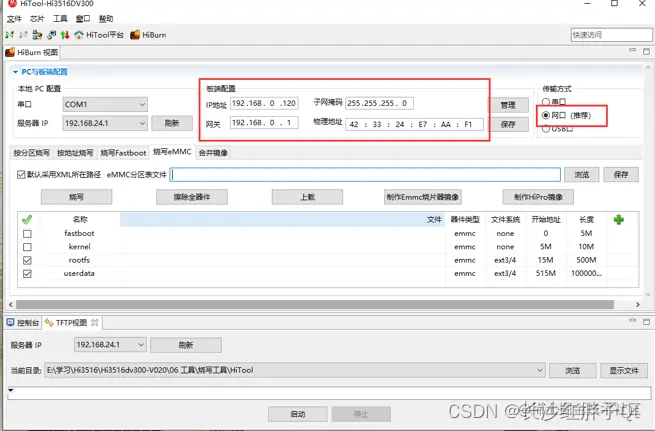Open the server configuration toolbar icon
This screenshot has width=655, height=431.
pos(37,35)
